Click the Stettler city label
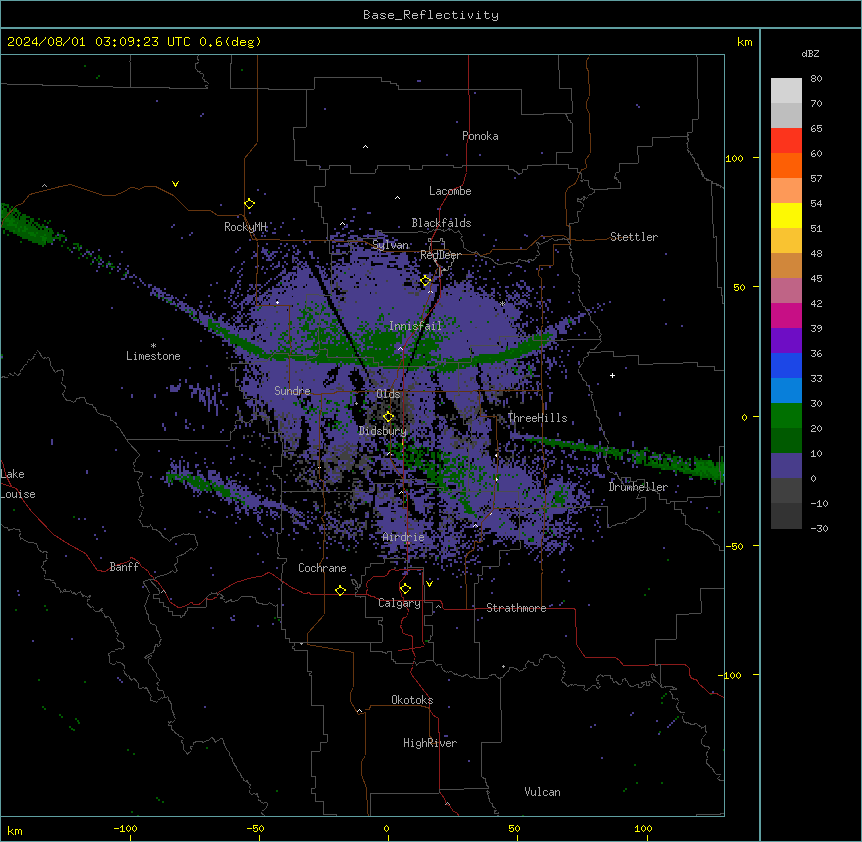 point(634,237)
